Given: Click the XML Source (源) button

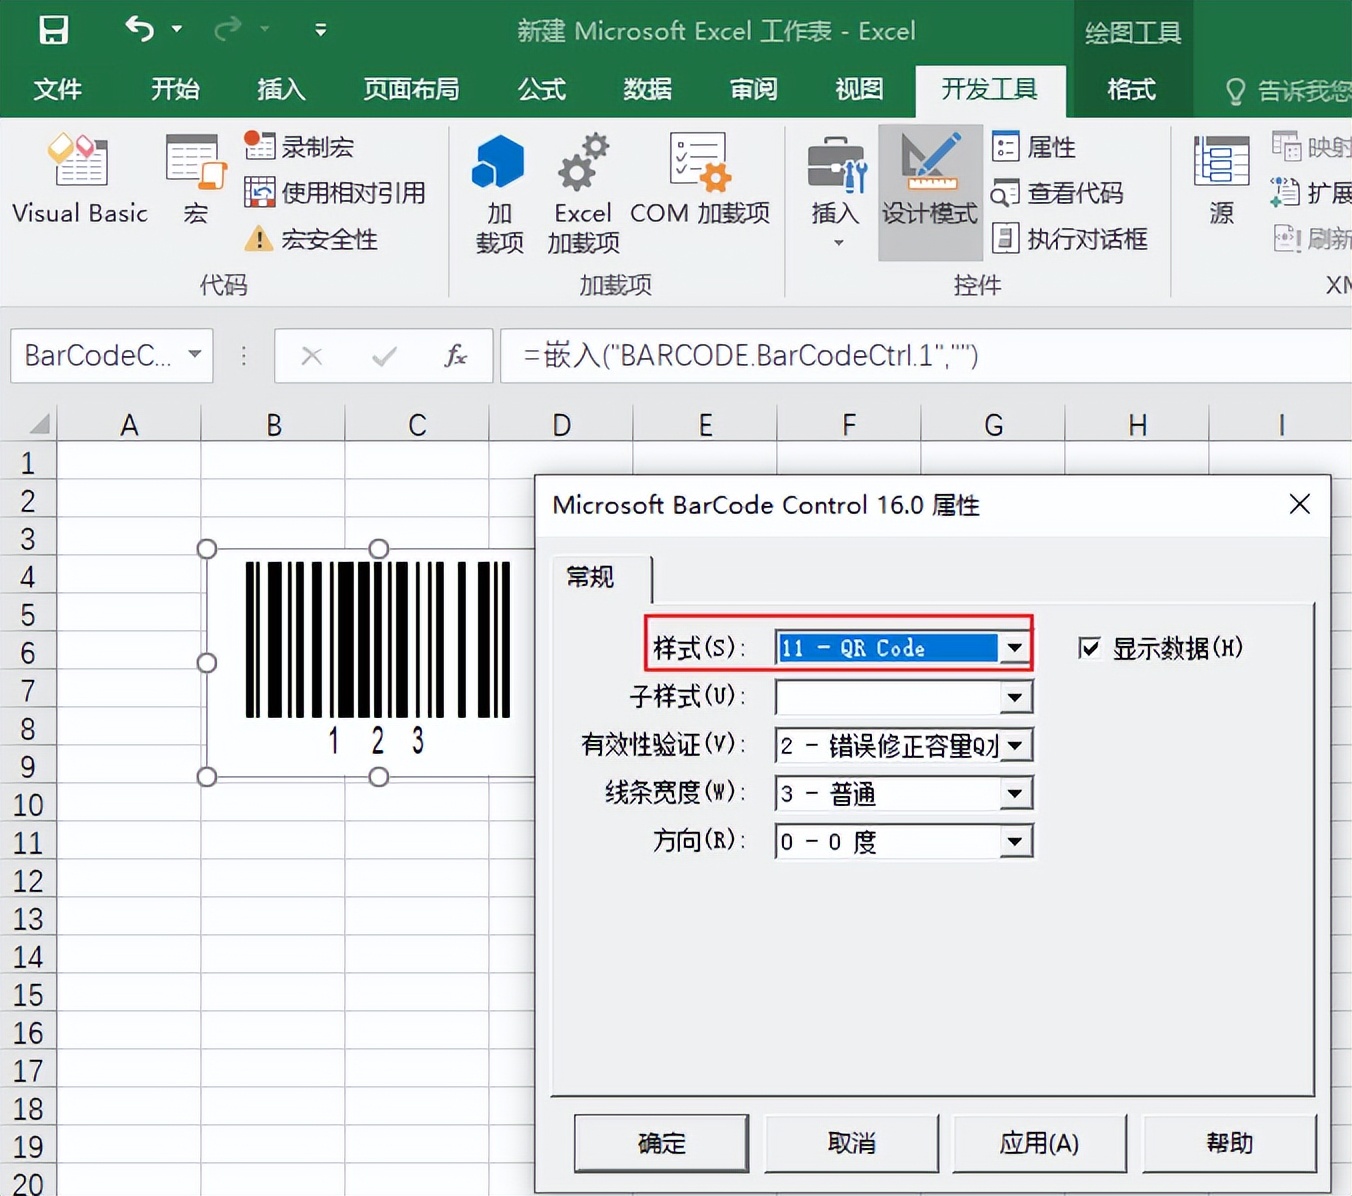Looking at the screenshot, I should coord(1221,180).
